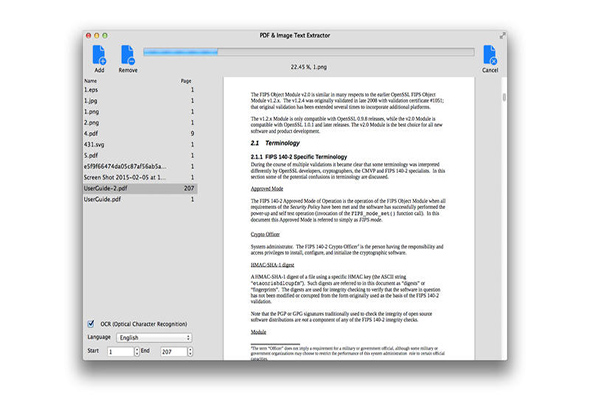
Task: Select the file 5.pdf in the list
Action: click(x=140, y=155)
